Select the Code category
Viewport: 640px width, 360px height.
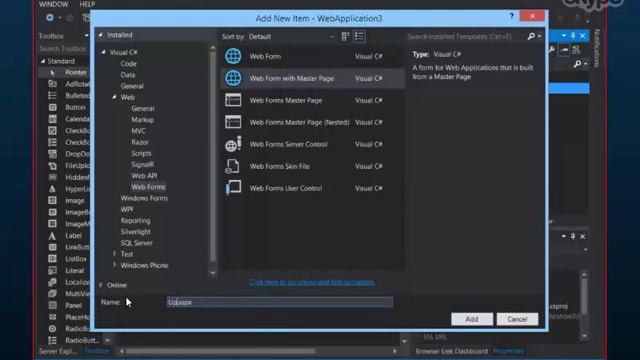coord(129,64)
